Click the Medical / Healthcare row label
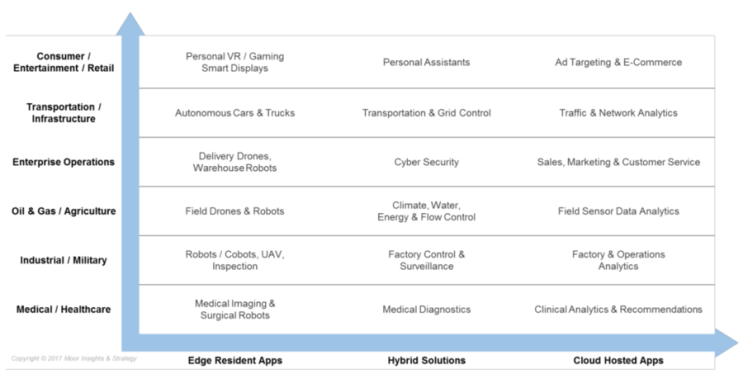Viewport: 743px width, 374px height. [x=63, y=310]
